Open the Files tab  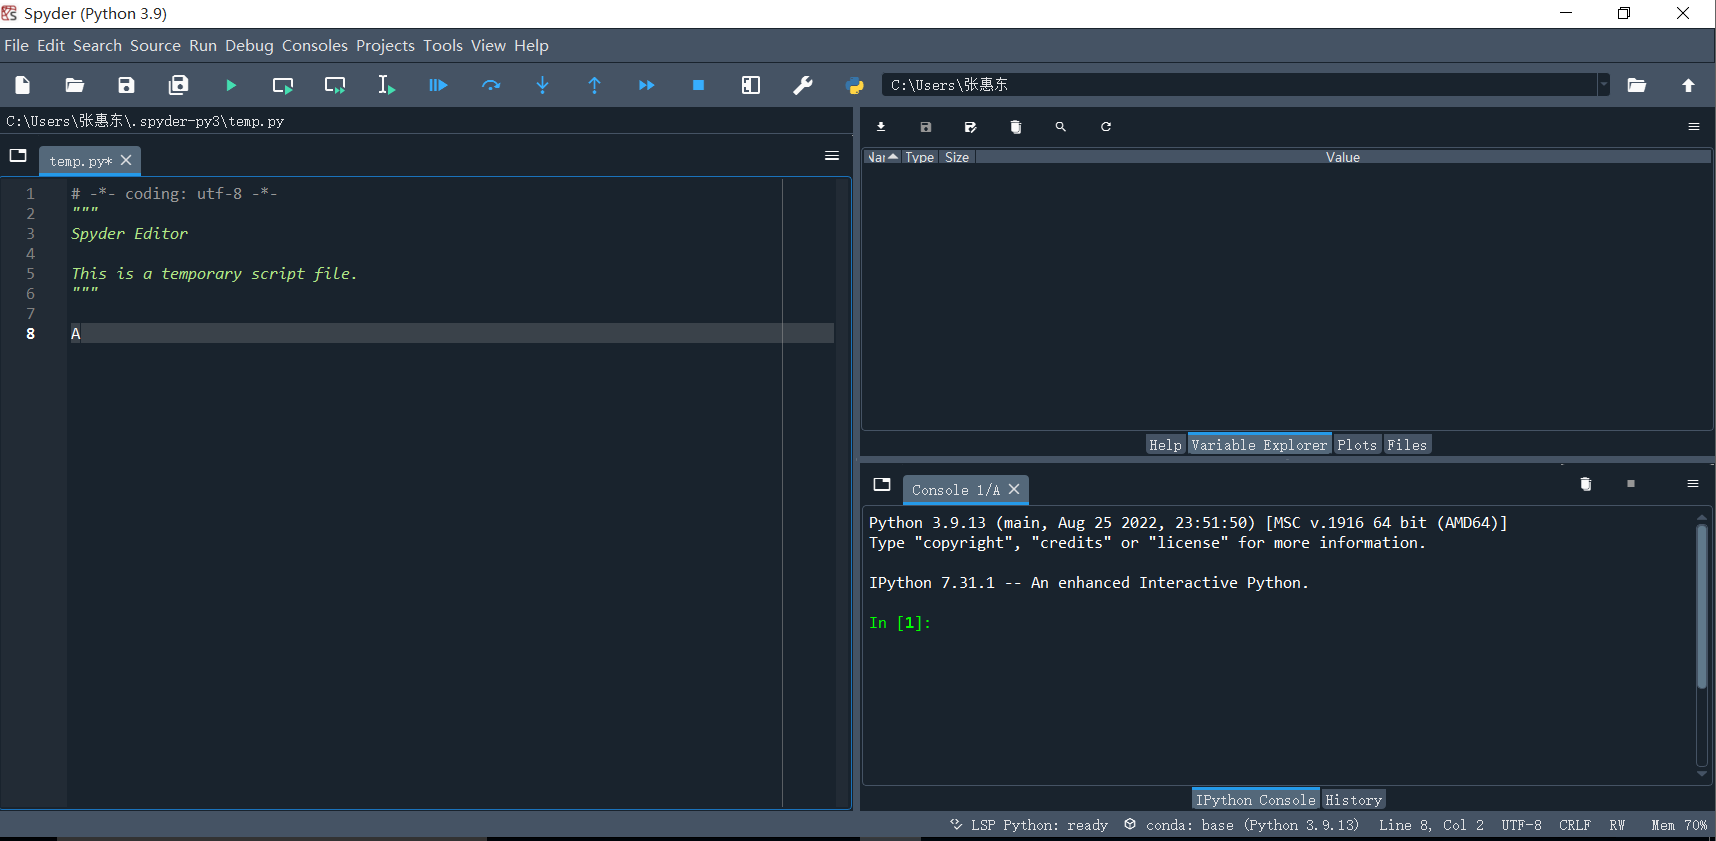pyautogui.click(x=1407, y=445)
